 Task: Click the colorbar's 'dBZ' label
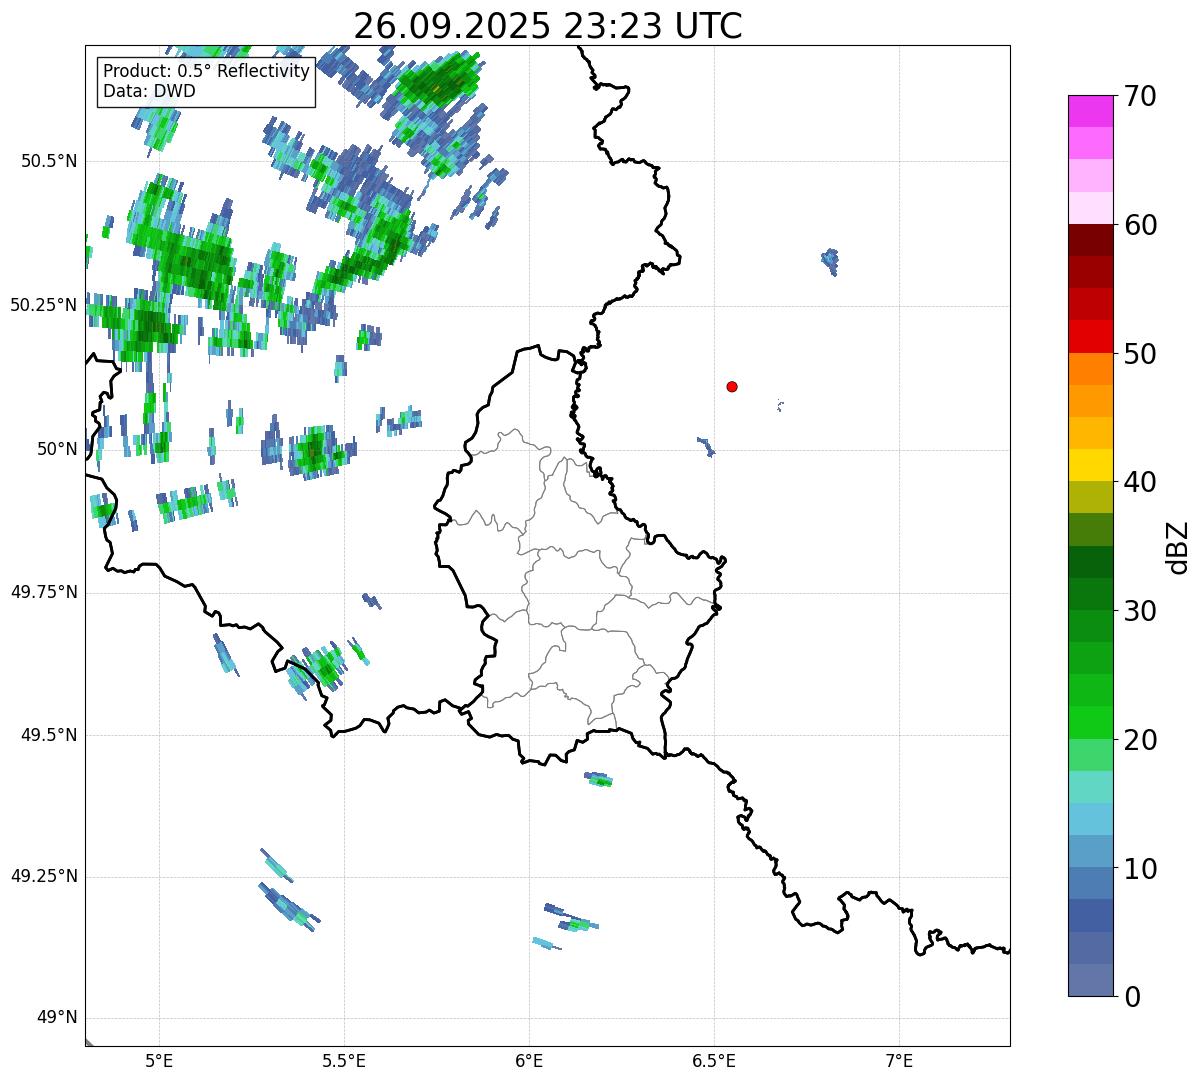click(1179, 546)
